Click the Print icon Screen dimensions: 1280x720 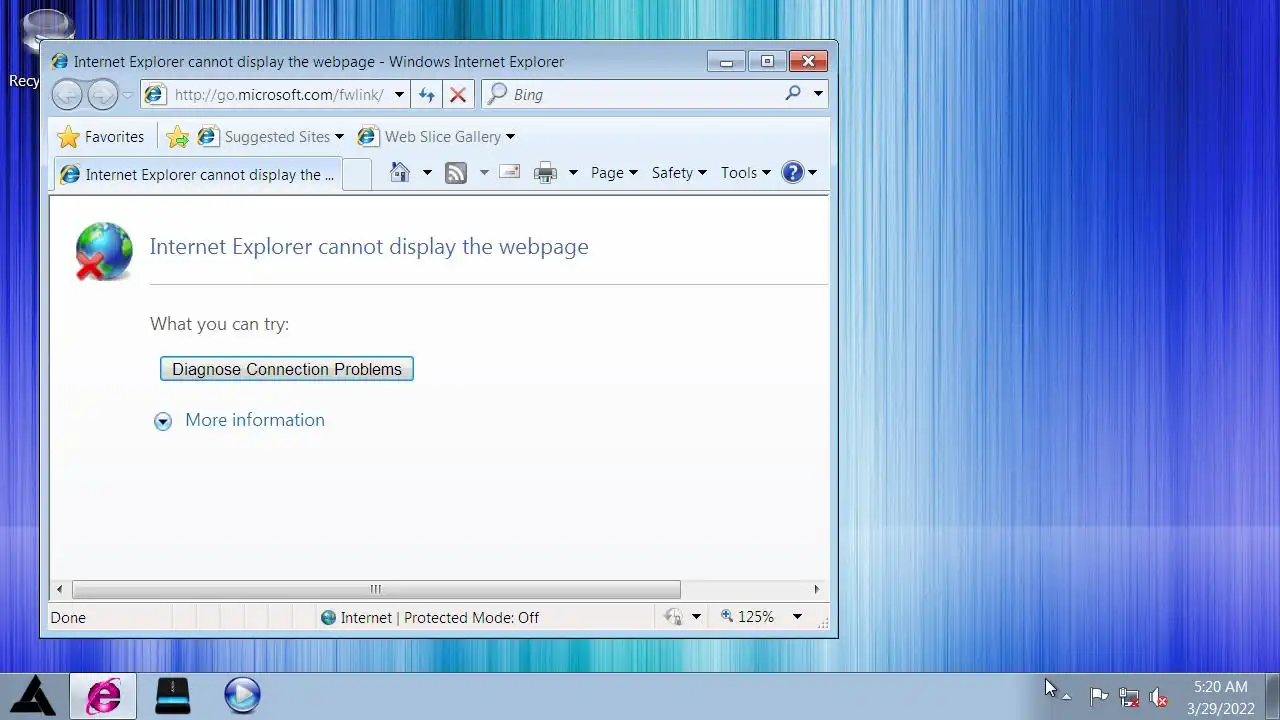tap(545, 173)
